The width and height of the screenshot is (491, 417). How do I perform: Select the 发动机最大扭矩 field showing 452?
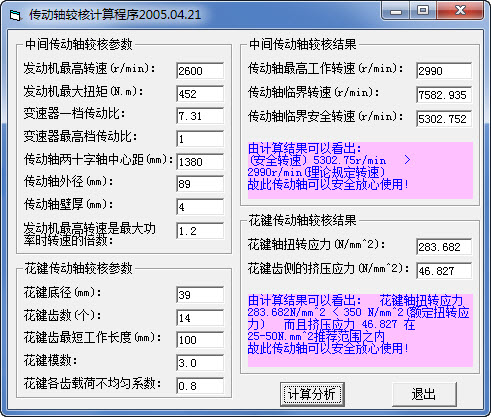coord(200,94)
